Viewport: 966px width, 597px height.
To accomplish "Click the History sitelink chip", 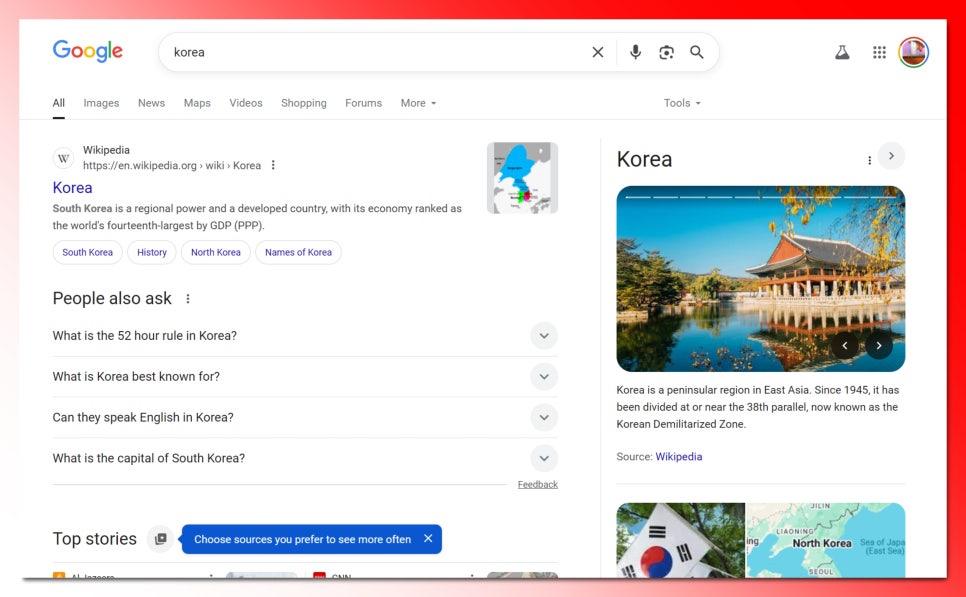I will (152, 253).
